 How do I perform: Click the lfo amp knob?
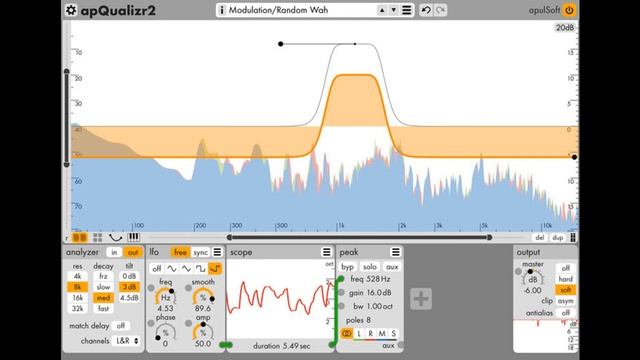coord(203,332)
